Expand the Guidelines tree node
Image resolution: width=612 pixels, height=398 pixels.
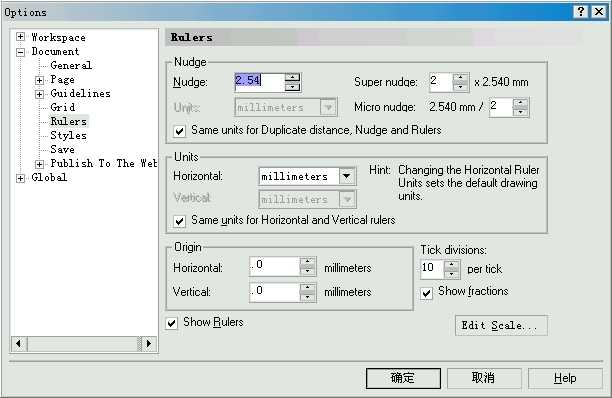pos(39,94)
